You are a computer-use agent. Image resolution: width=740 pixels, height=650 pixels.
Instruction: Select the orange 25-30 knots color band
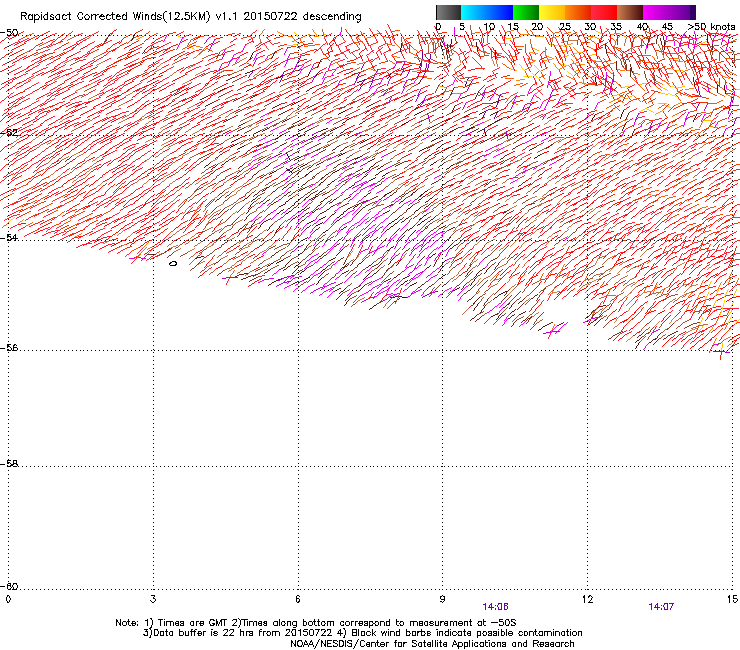[578, 12]
